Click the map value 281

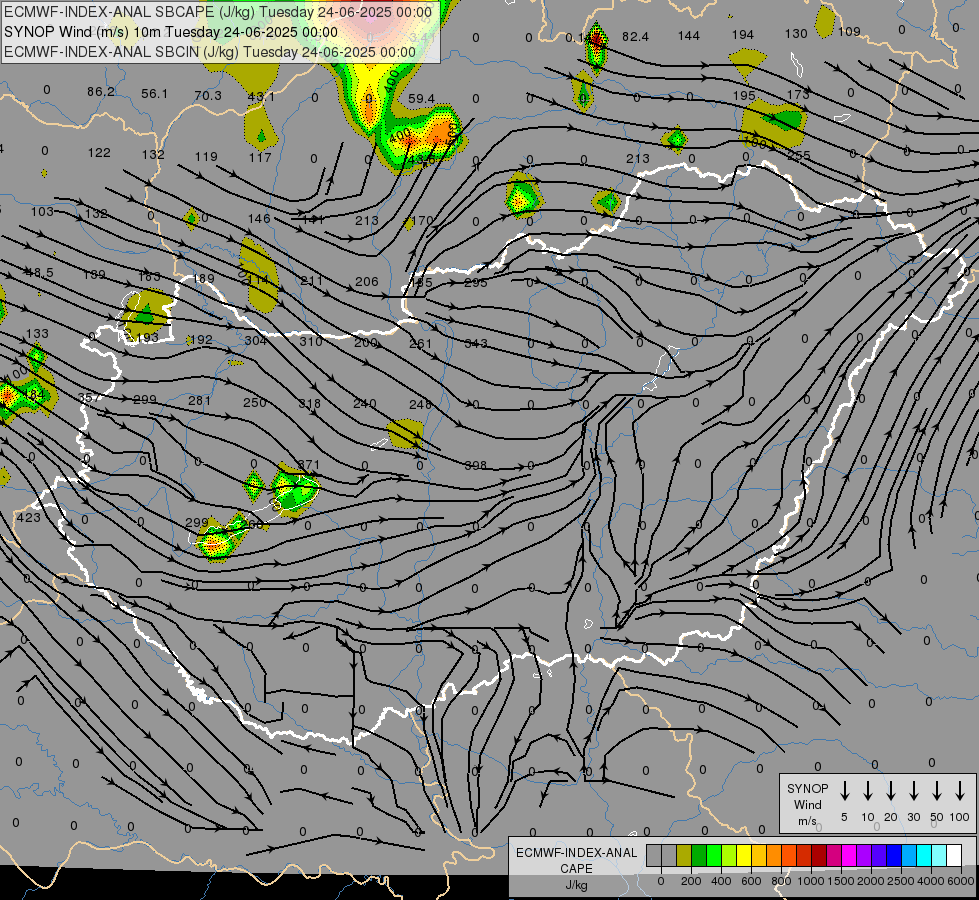199,400
